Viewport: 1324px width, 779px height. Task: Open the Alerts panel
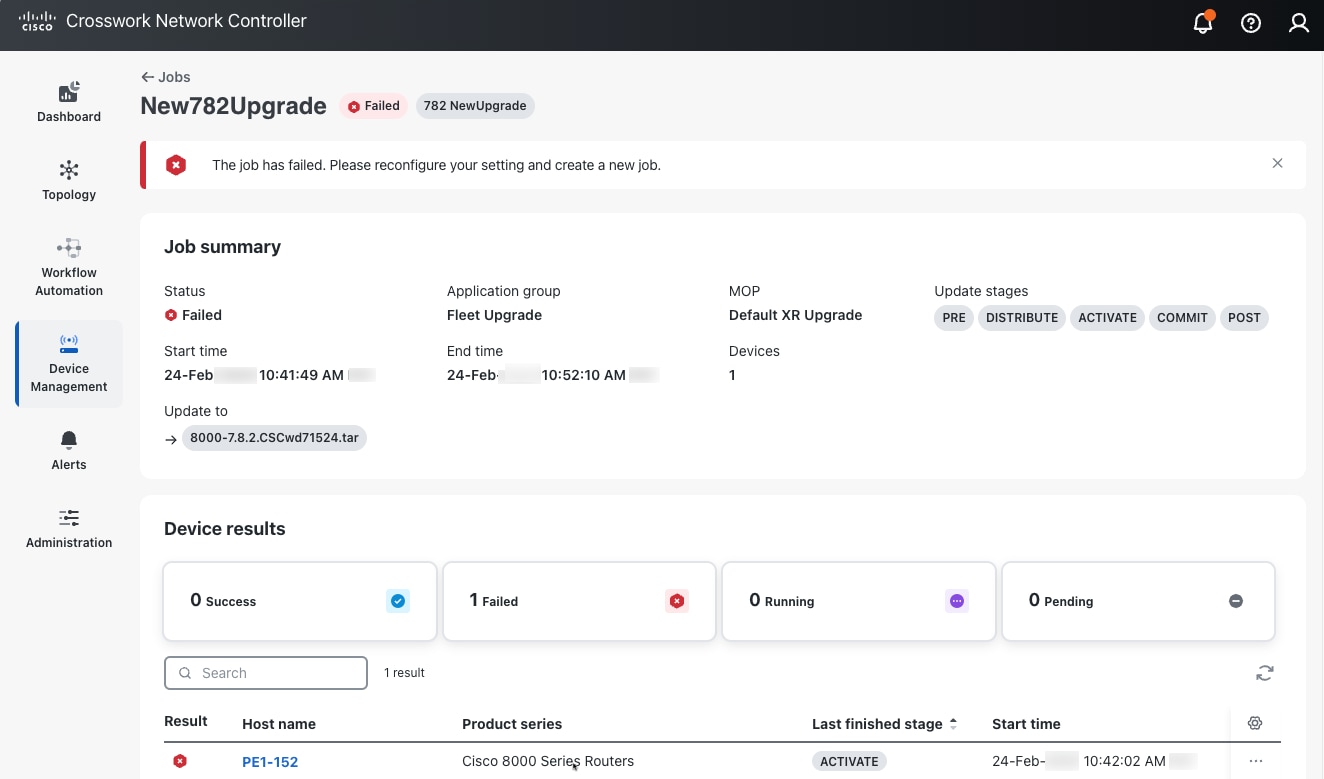click(68, 450)
